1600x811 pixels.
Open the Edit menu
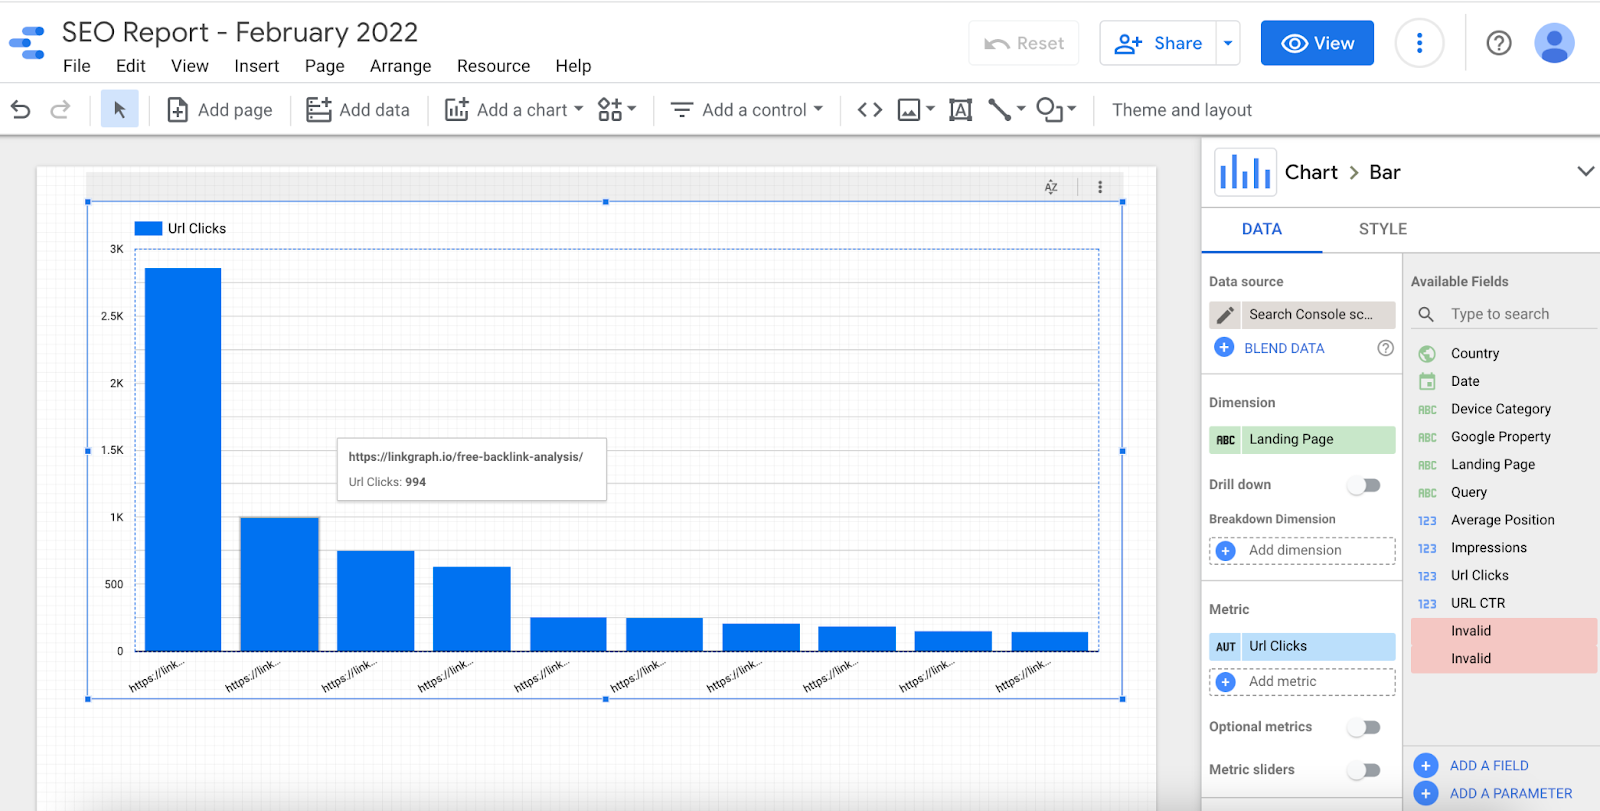coord(131,66)
